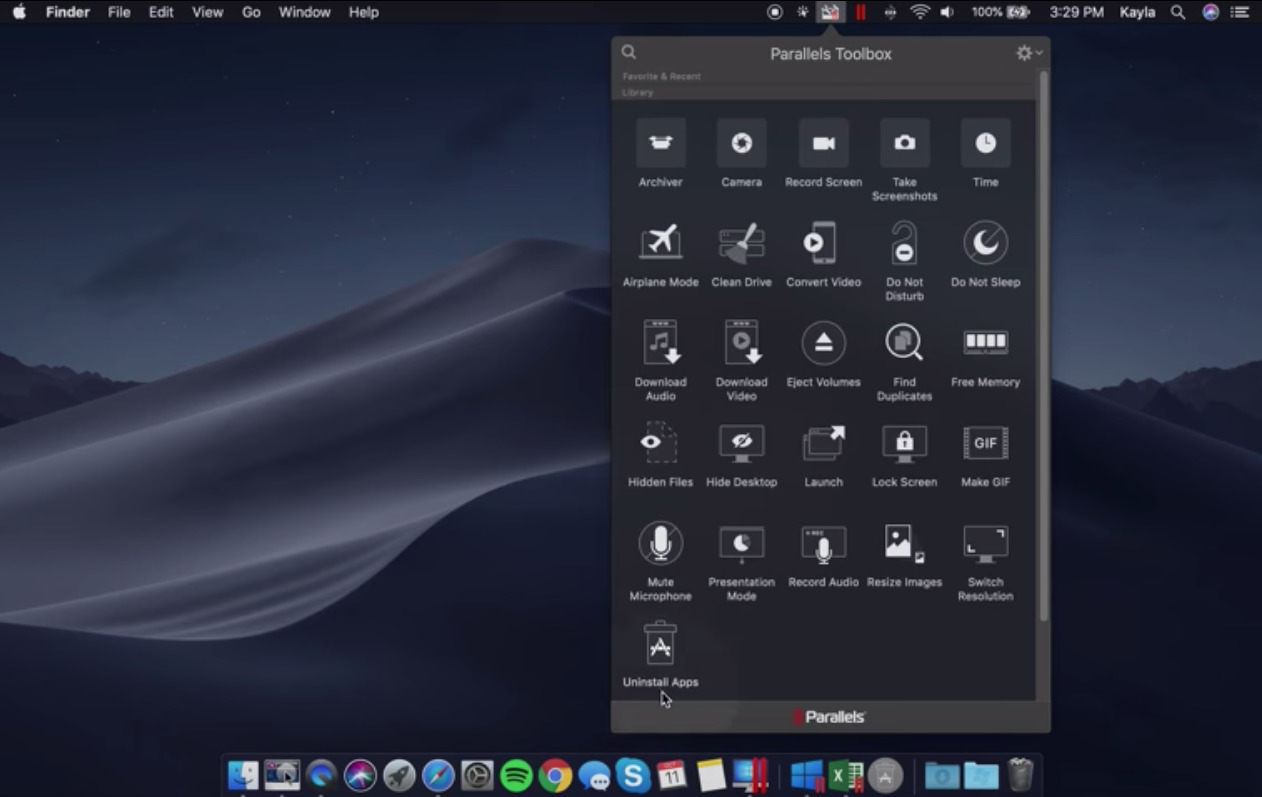Click the "Library" section header
The image size is (1262, 797).
[x=638, y=92]
